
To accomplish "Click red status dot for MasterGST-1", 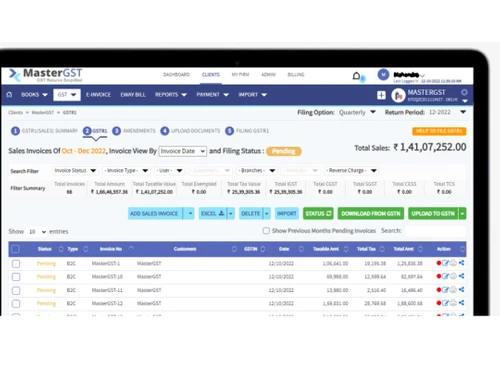I will (439, 263).
